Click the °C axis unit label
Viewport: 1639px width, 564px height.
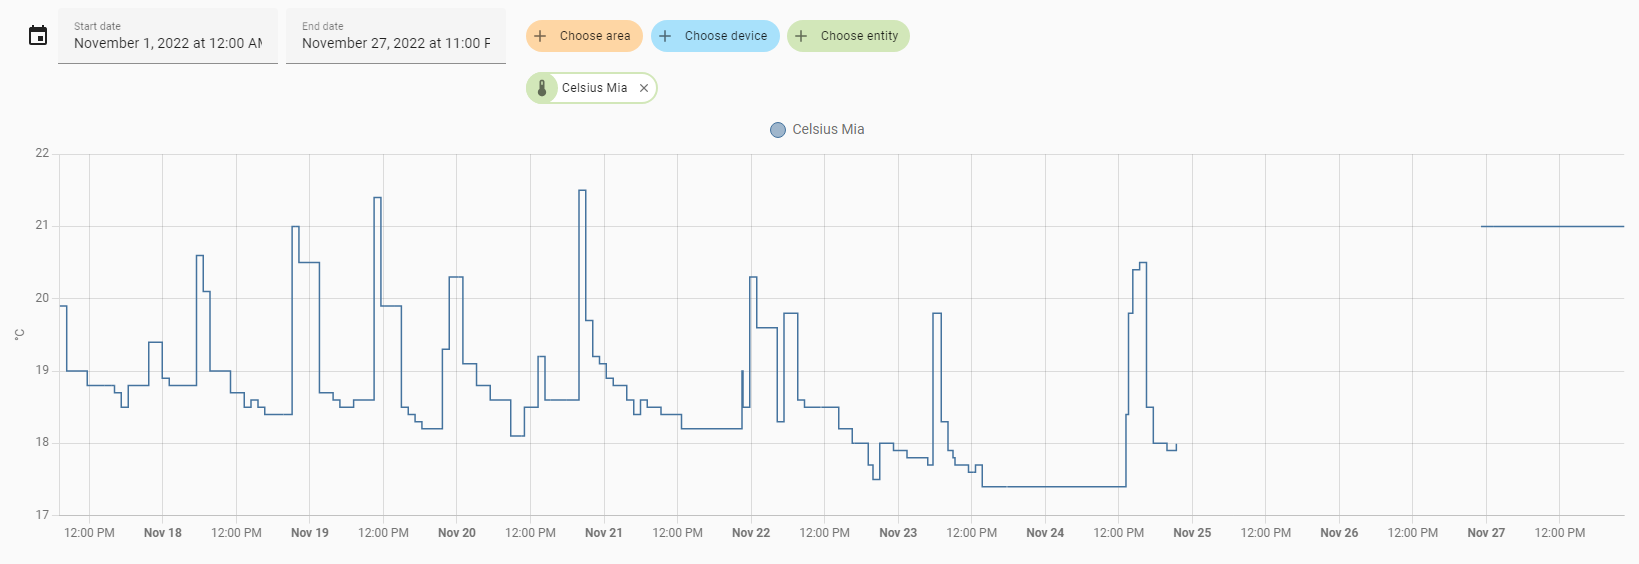pos(19,334)
